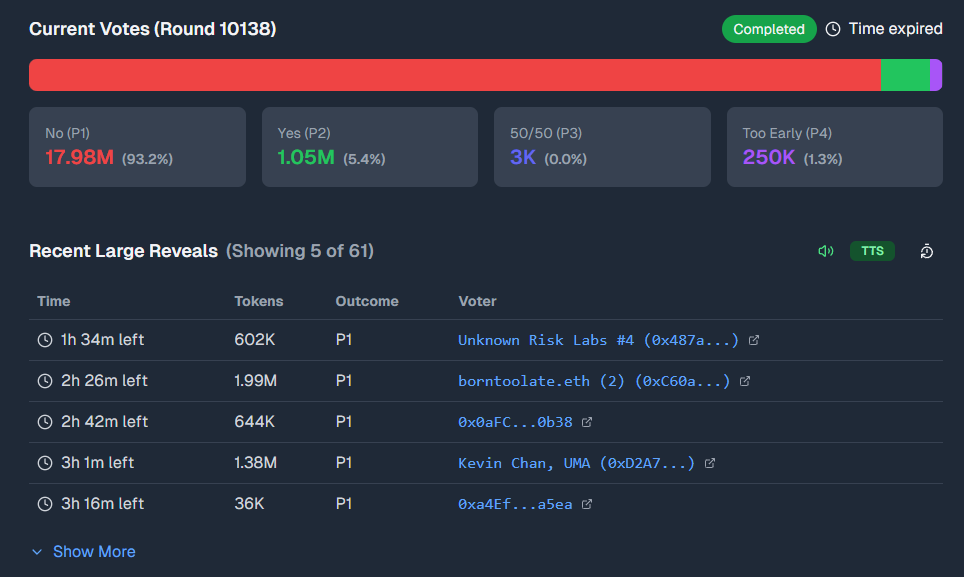This screenshot has width=964, height=577.
Task: Open Kevin Chan, UMA voter link
Action: coord(576,463)
